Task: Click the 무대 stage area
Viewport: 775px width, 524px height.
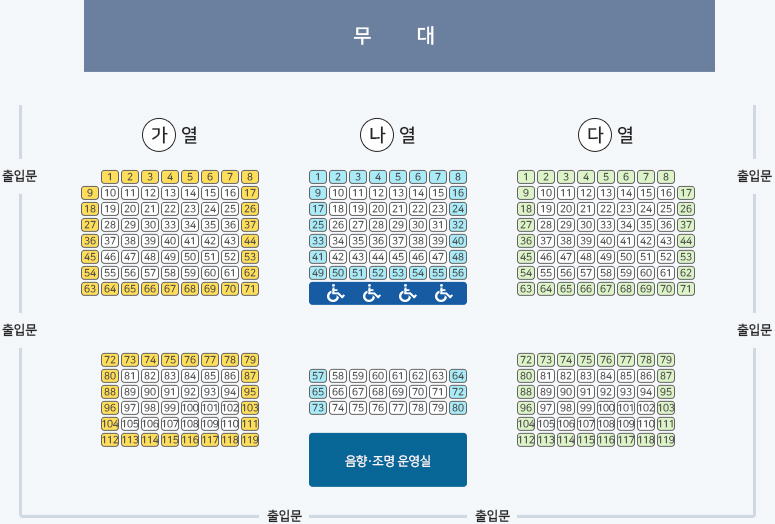Action: point(399,36)
